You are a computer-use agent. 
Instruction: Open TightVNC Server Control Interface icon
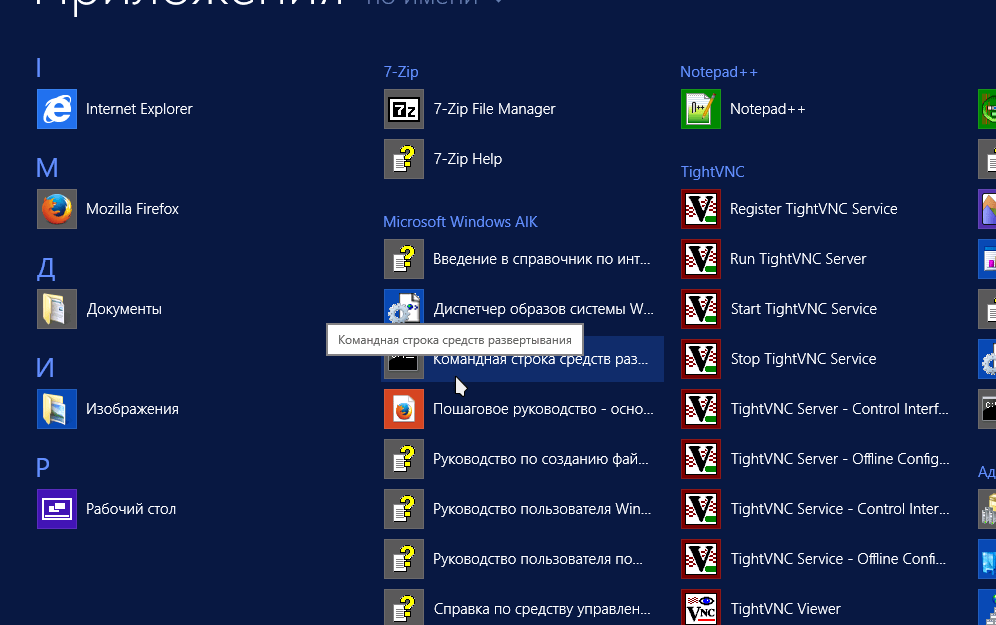(x=701, y=409)
